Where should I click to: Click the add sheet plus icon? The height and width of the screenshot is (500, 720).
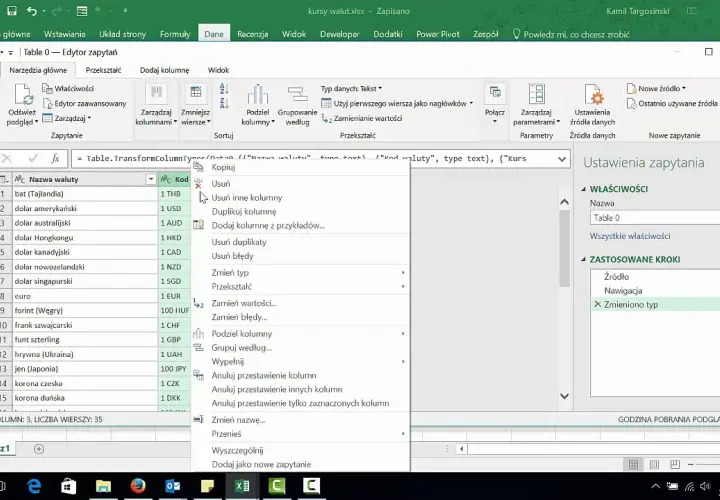coord(39,449)
